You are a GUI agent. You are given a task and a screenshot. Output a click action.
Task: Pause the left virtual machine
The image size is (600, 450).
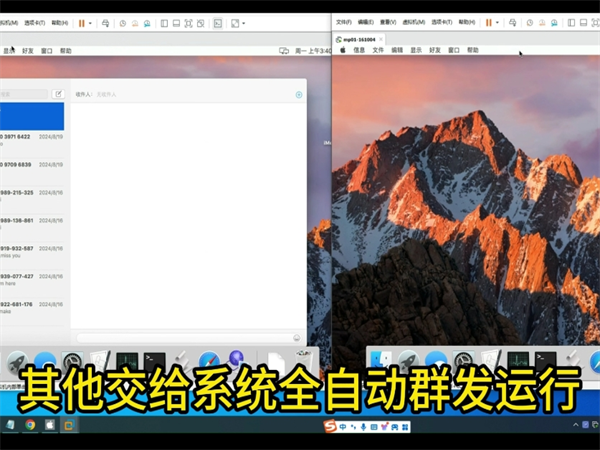click(81, 22)
